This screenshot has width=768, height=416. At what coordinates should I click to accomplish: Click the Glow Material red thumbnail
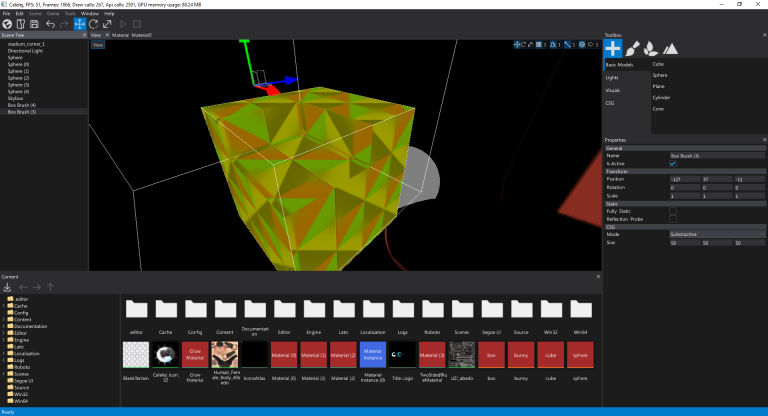coord(195,353)
